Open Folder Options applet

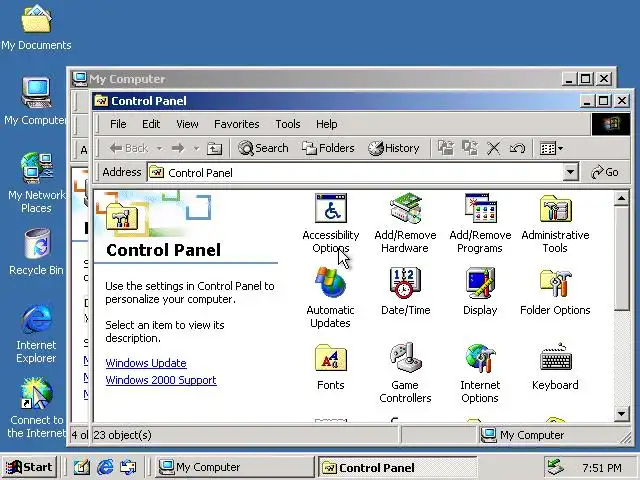pyautogui.click(x=555, y=291)
